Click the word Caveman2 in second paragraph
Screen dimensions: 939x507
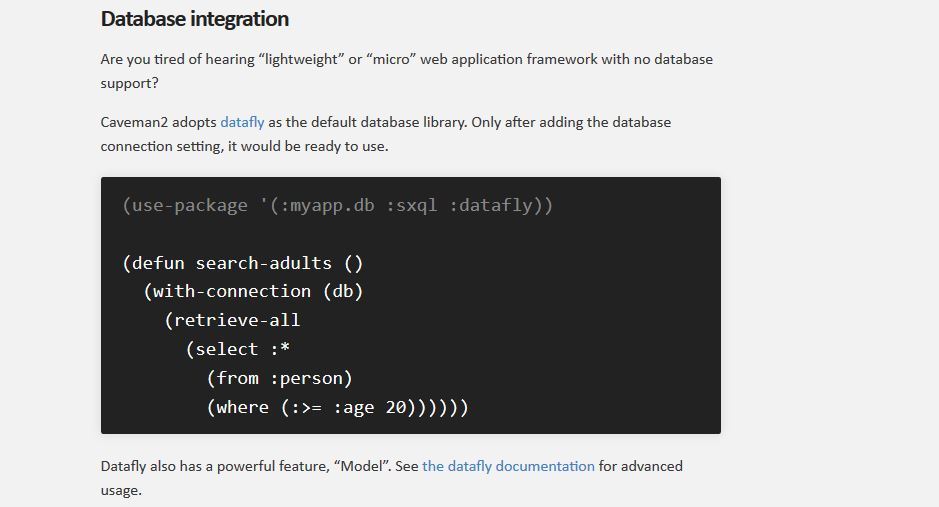(134, 122)
